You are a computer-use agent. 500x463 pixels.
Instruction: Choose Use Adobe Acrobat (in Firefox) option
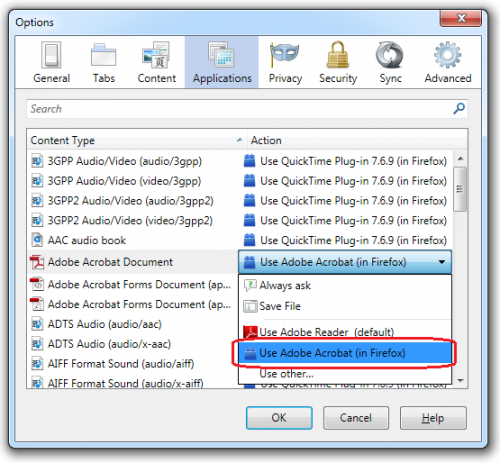tap(345, 353)
